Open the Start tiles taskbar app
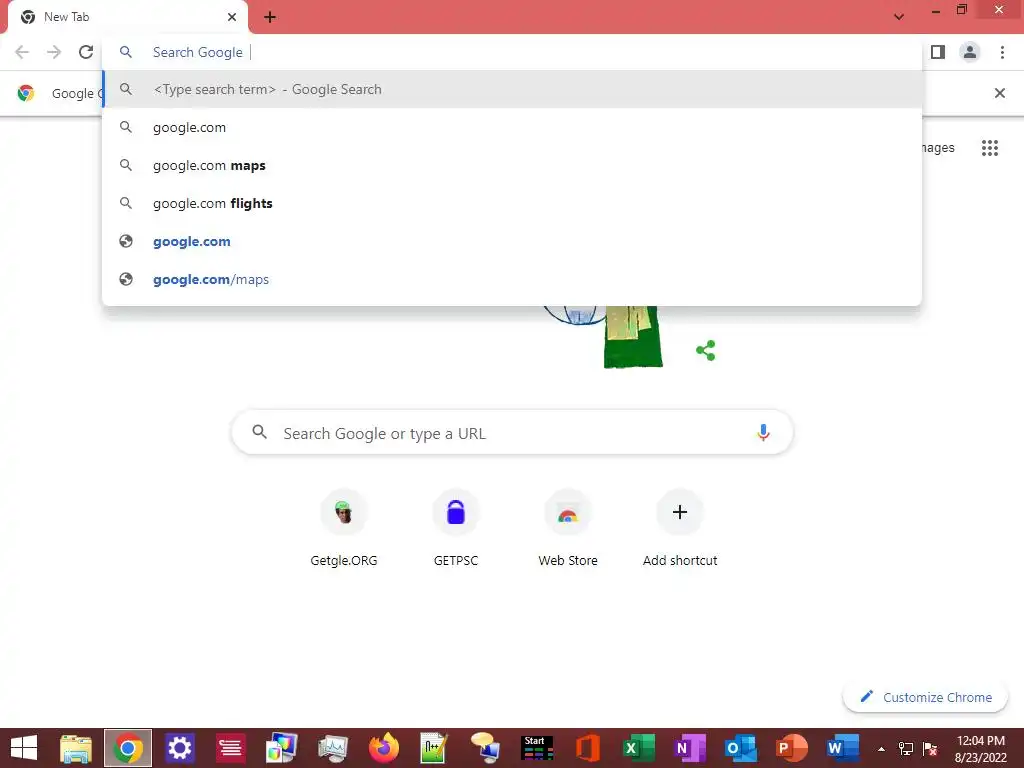1024x768 pixels. click(x=537, y=748)
